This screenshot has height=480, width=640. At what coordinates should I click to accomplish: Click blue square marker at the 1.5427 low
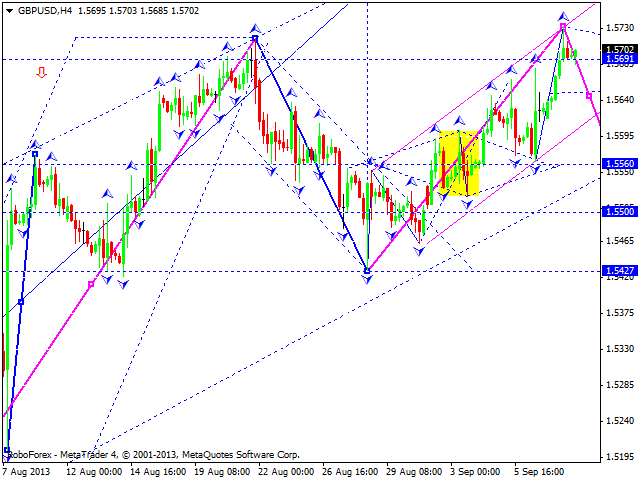coord(367,270)
